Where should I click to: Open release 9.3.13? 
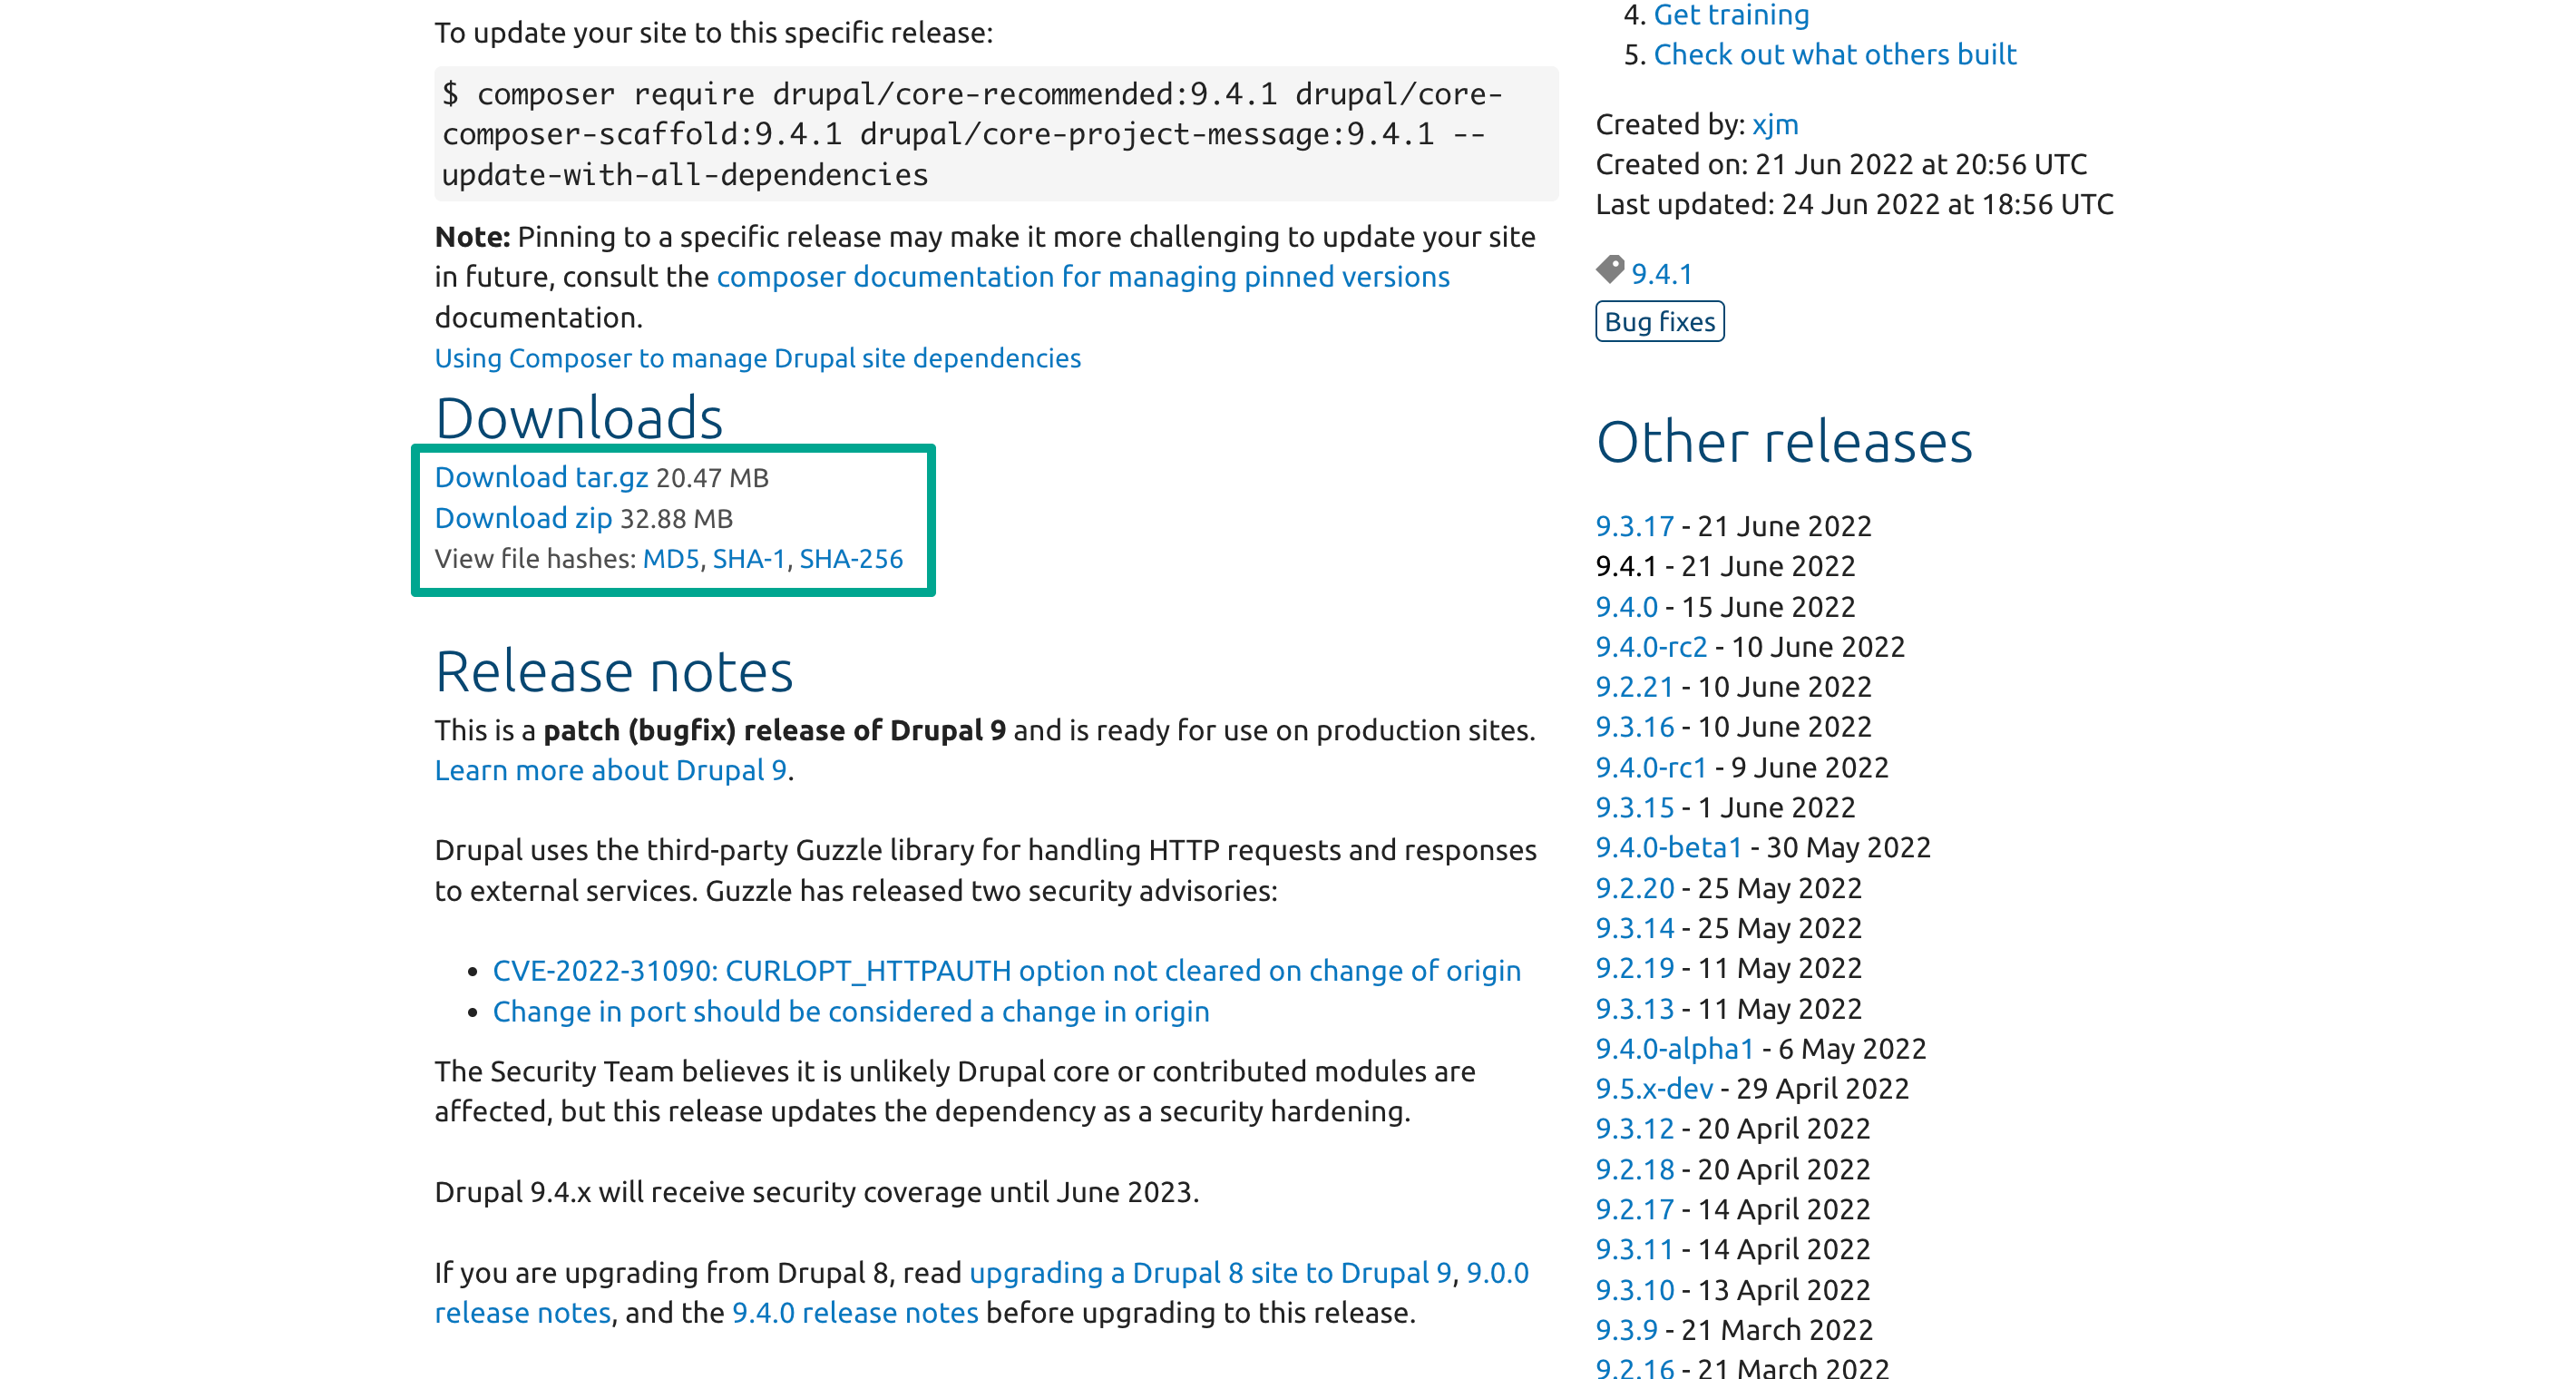click(1635, 1009)
